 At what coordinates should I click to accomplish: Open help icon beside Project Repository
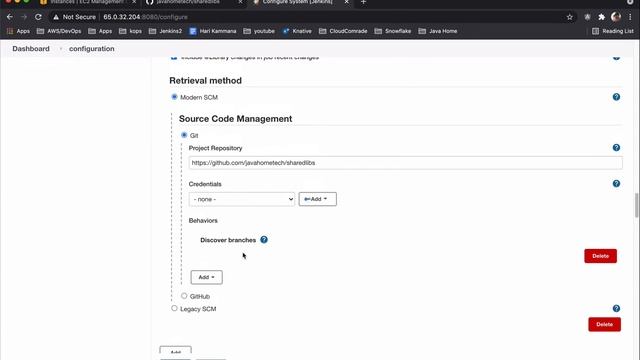pos(616,147)
